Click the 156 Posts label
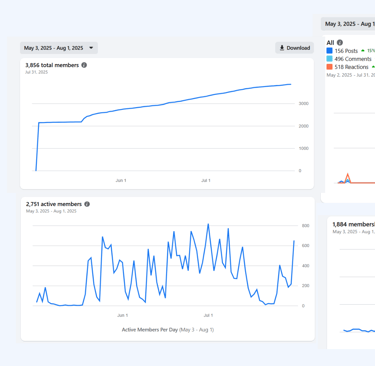375x366 pixels. 346,51
